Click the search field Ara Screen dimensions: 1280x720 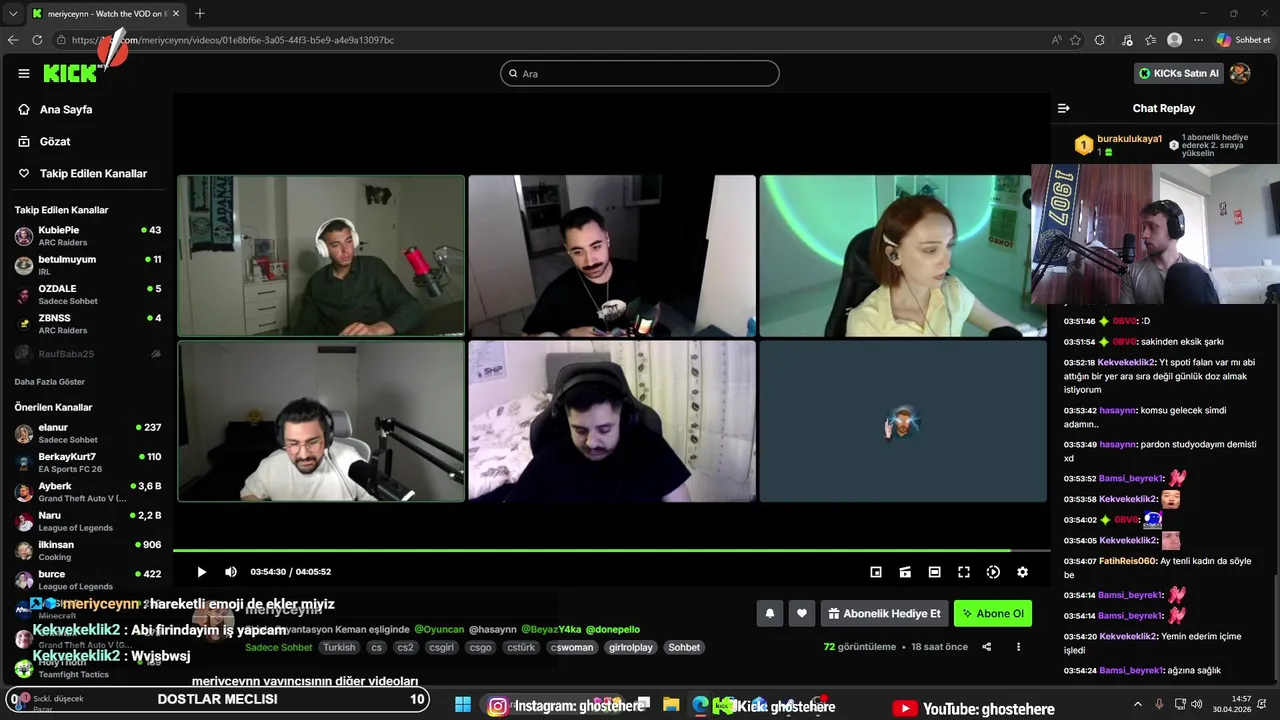click(x=640, y=73)
